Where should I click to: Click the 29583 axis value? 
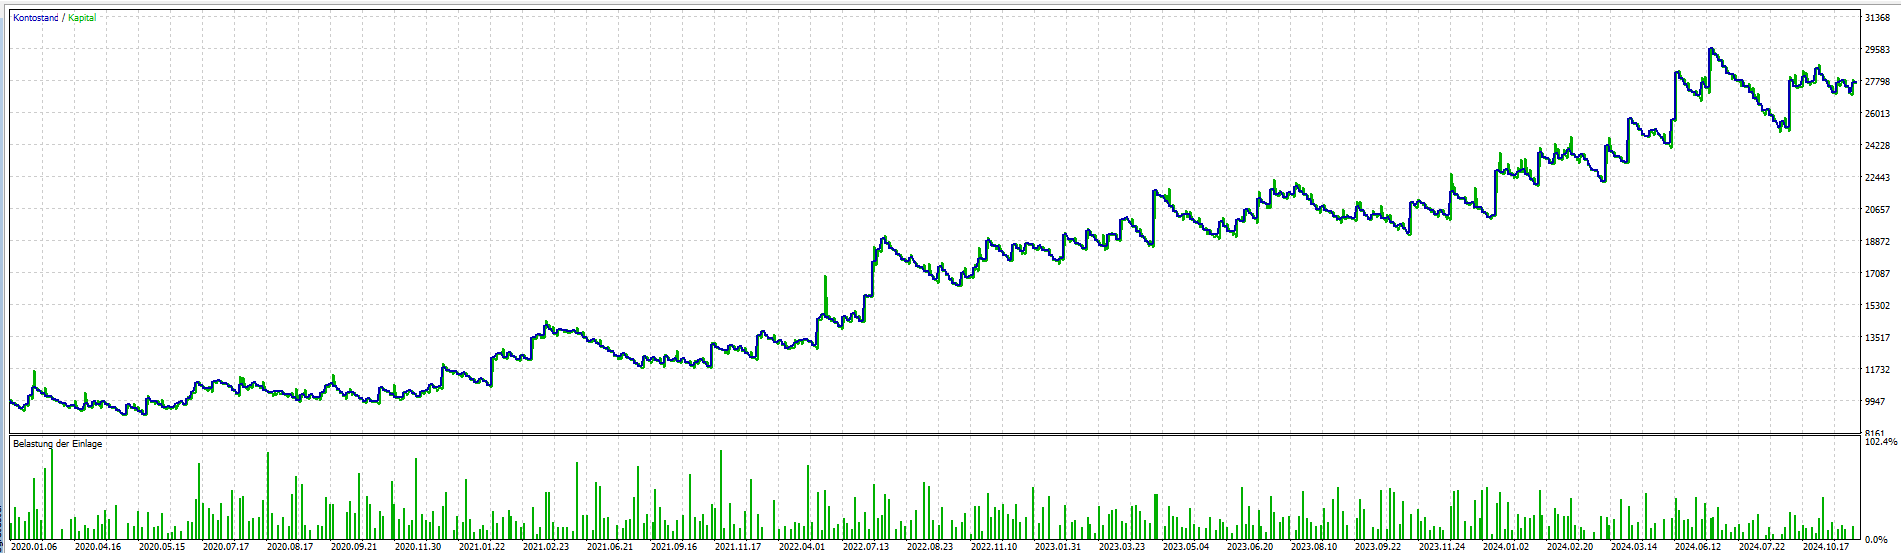(x=1877, y=49)
